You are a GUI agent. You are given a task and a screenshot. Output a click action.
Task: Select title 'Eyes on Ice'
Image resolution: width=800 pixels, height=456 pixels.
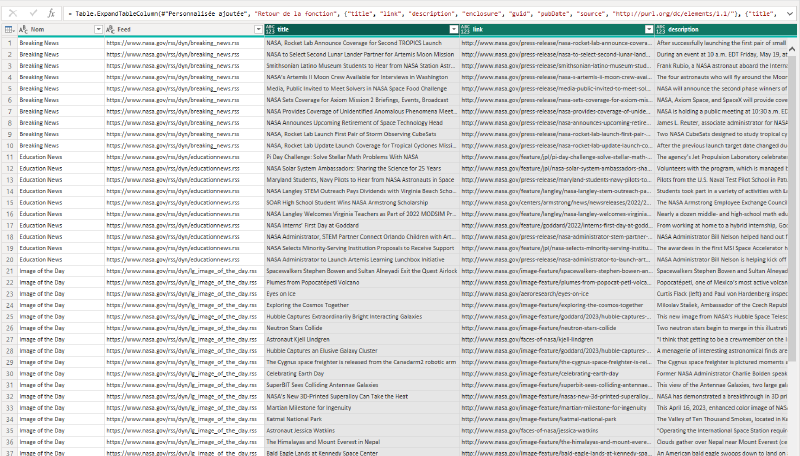[362, 294]
